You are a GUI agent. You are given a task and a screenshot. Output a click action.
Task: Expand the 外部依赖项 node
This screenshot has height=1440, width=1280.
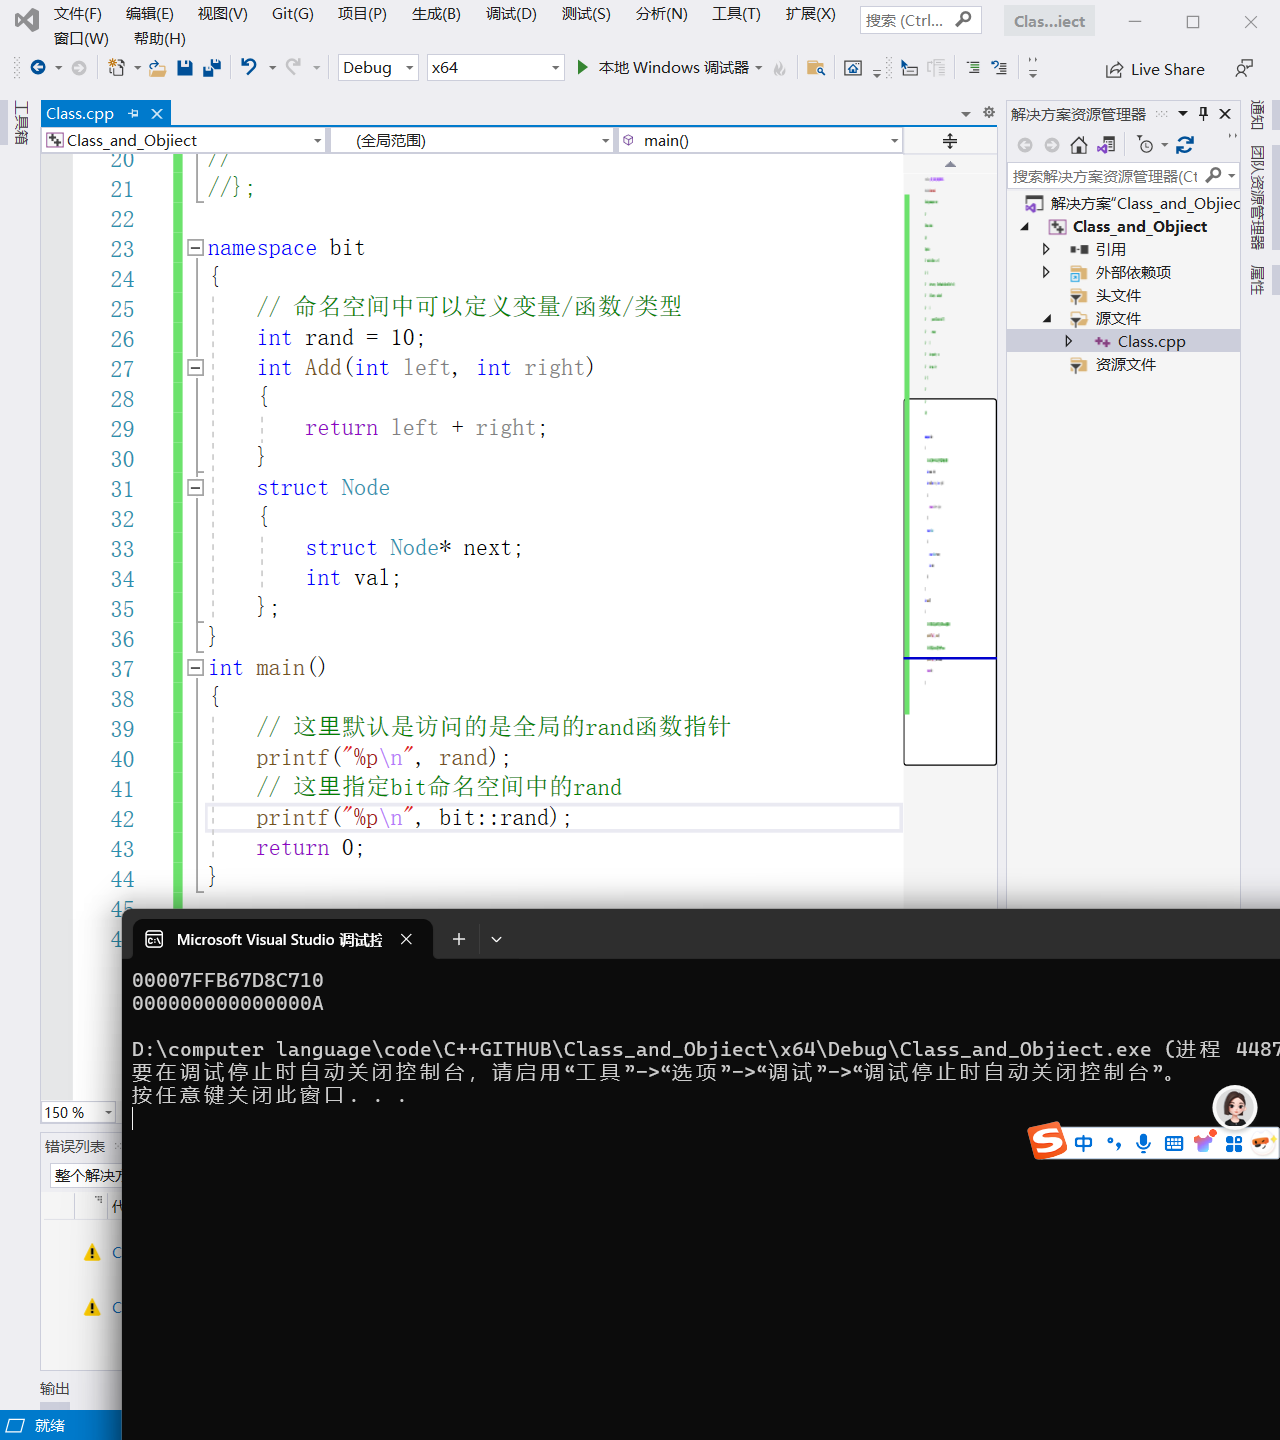click(x=1046, y=272)
